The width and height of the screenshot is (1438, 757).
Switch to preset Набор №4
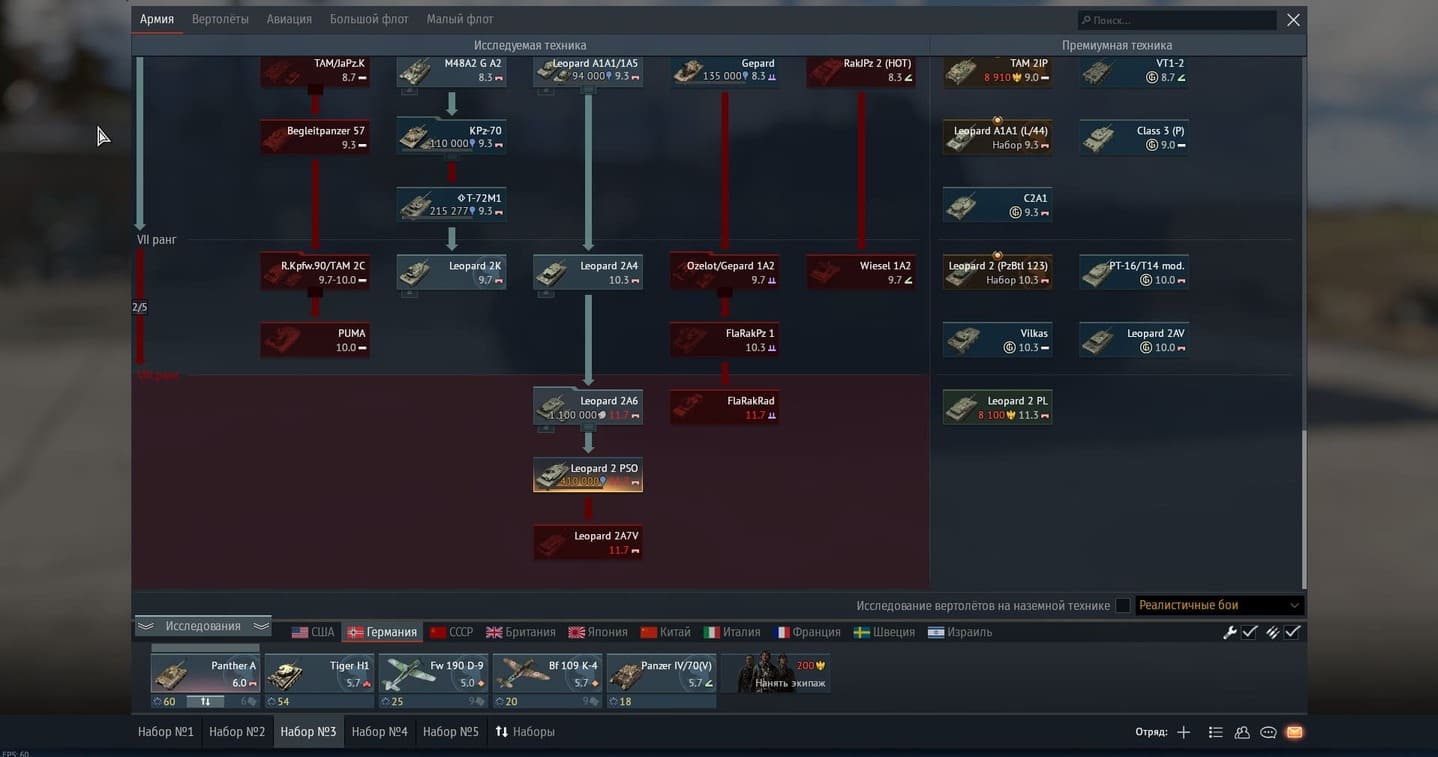tap(380, 732)
